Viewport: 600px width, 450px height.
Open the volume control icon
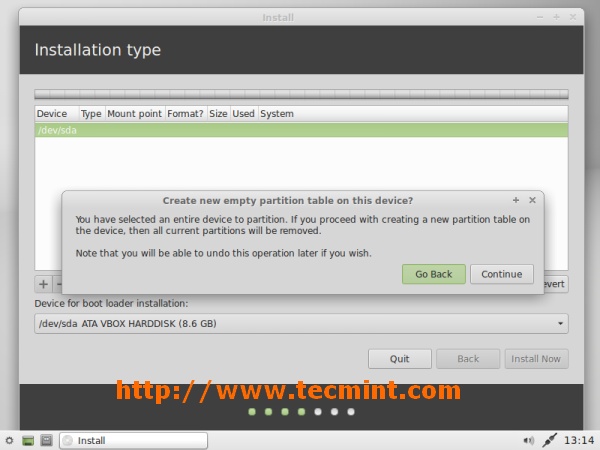coord(529,440)
